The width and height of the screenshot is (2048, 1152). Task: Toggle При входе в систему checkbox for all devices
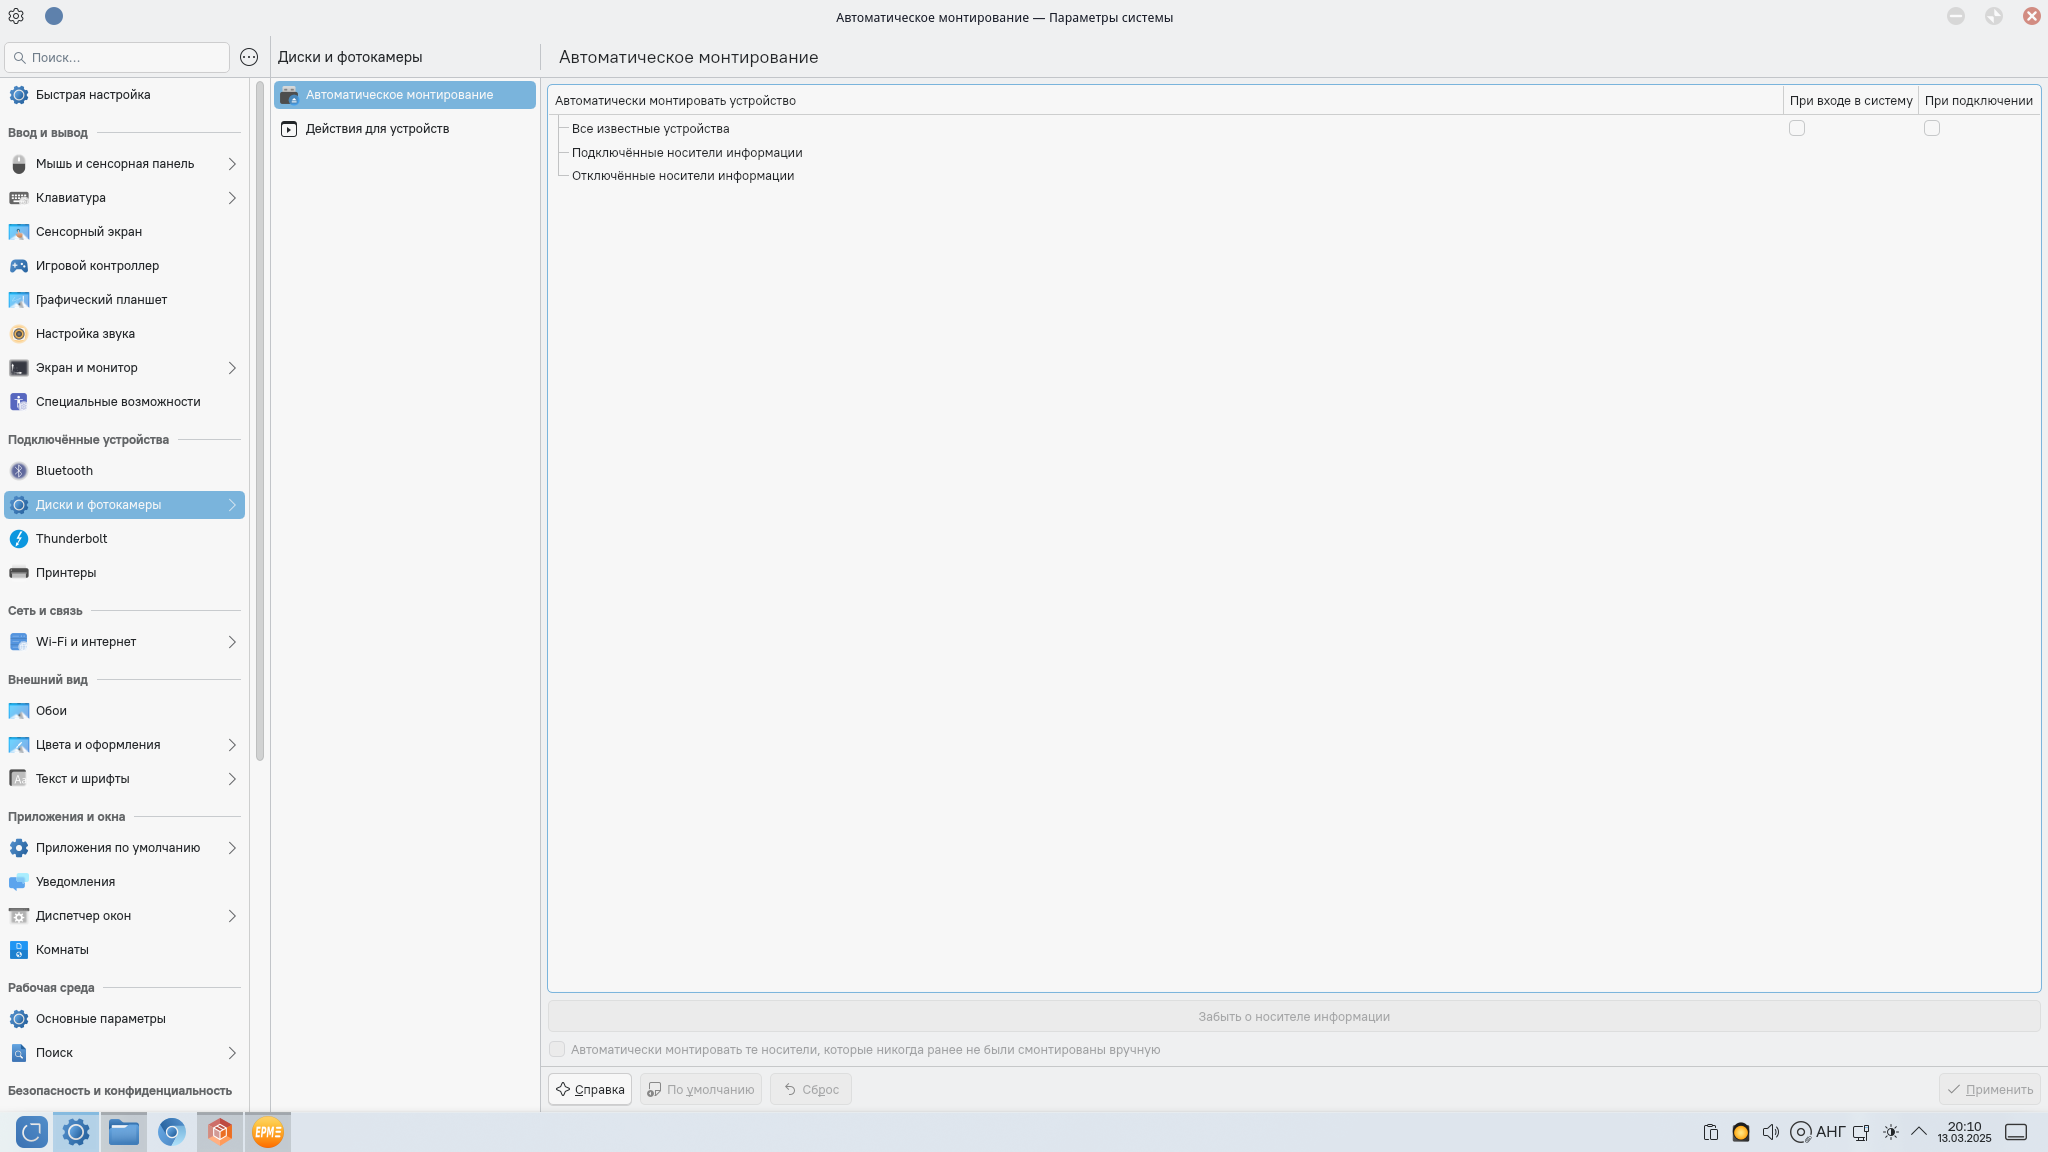(1797, 128)
